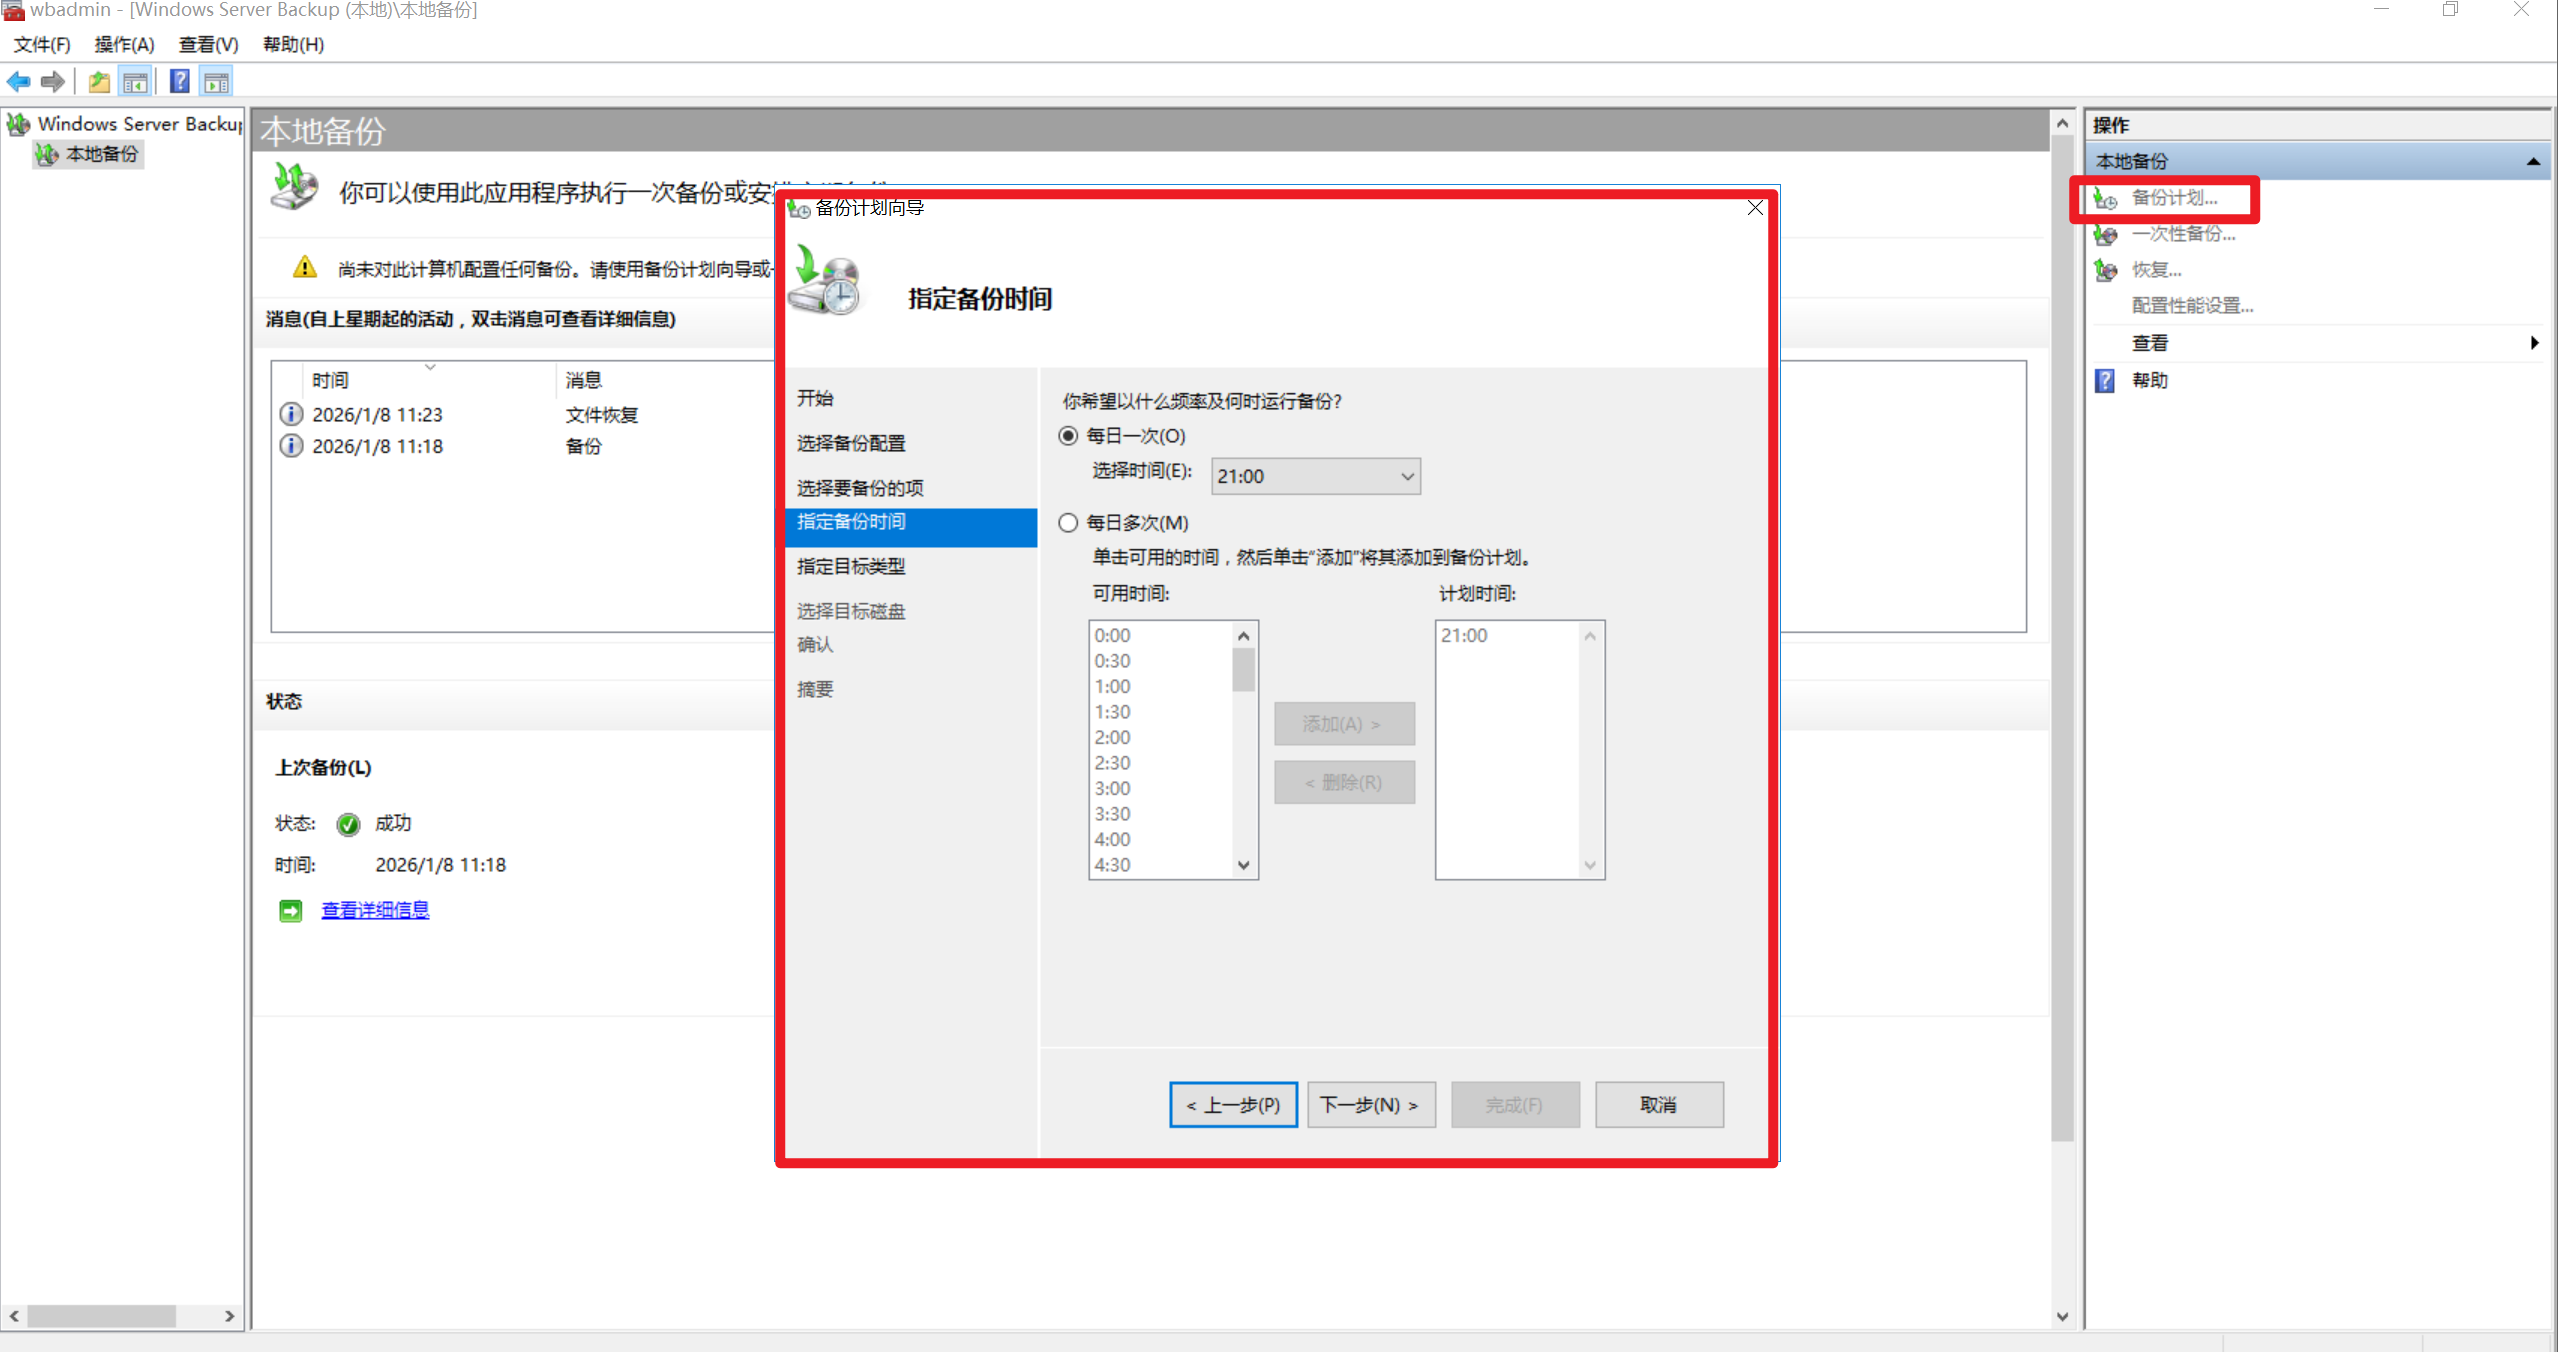
Task: Click the Recover icon in Actions pane
Action: [2106, 270]
